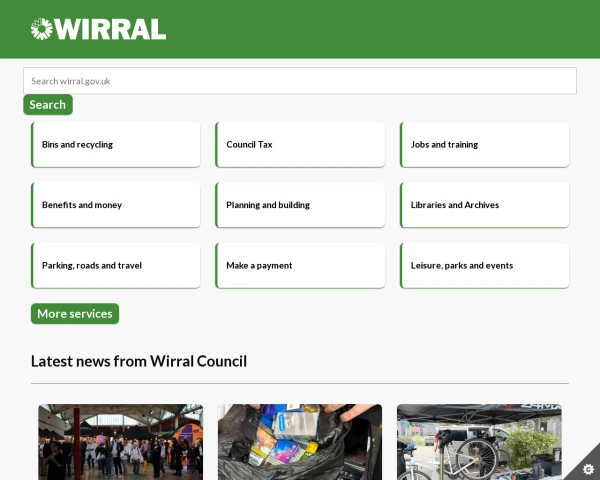Open Bins and recycling service
This screenshot has height=480, width=600.
116,145
